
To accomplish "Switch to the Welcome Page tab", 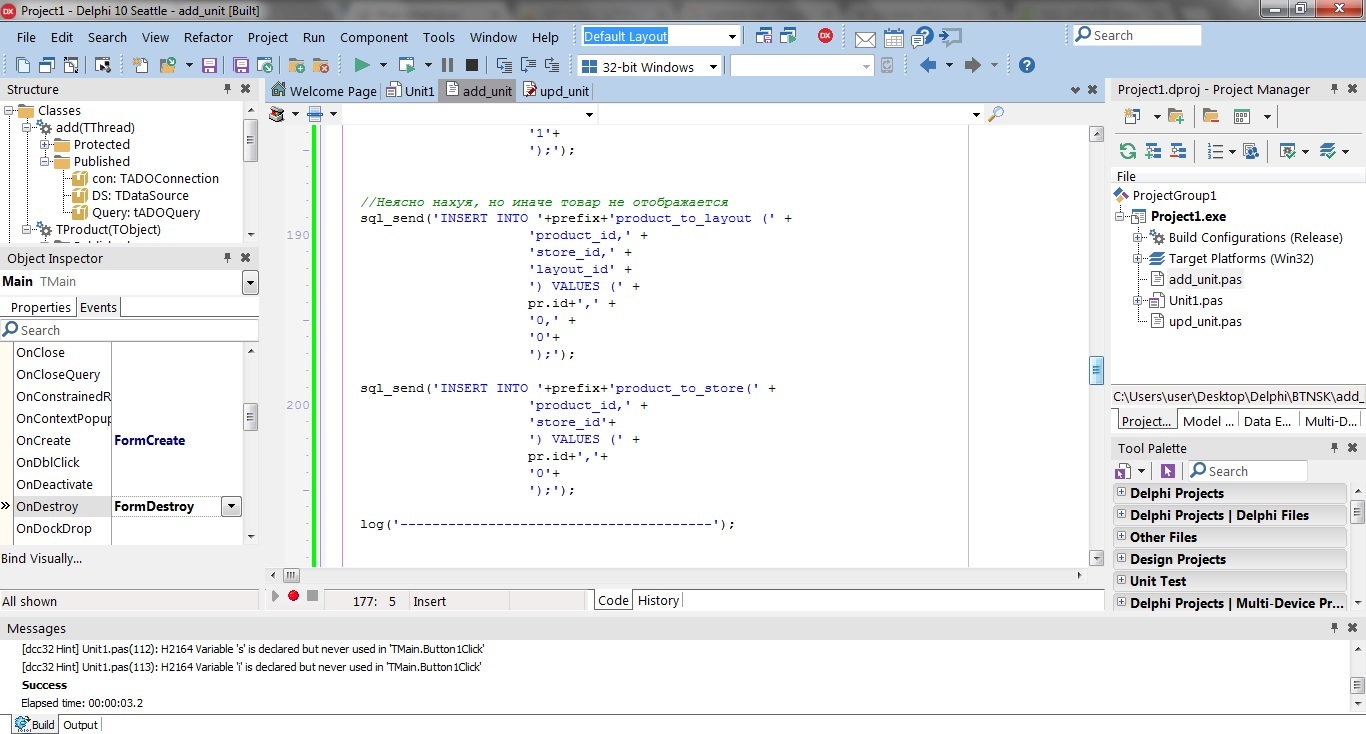I will [x=325, y=91].
